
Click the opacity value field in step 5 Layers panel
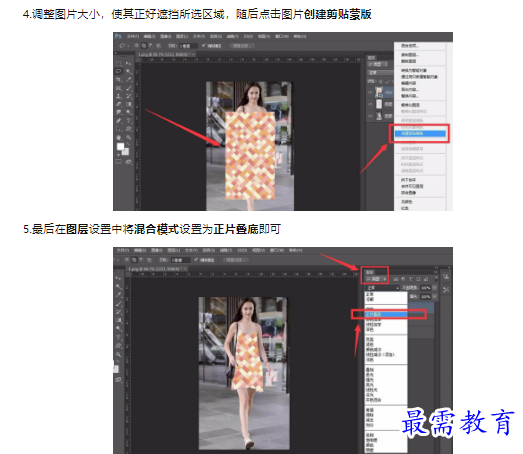(426, 288)
